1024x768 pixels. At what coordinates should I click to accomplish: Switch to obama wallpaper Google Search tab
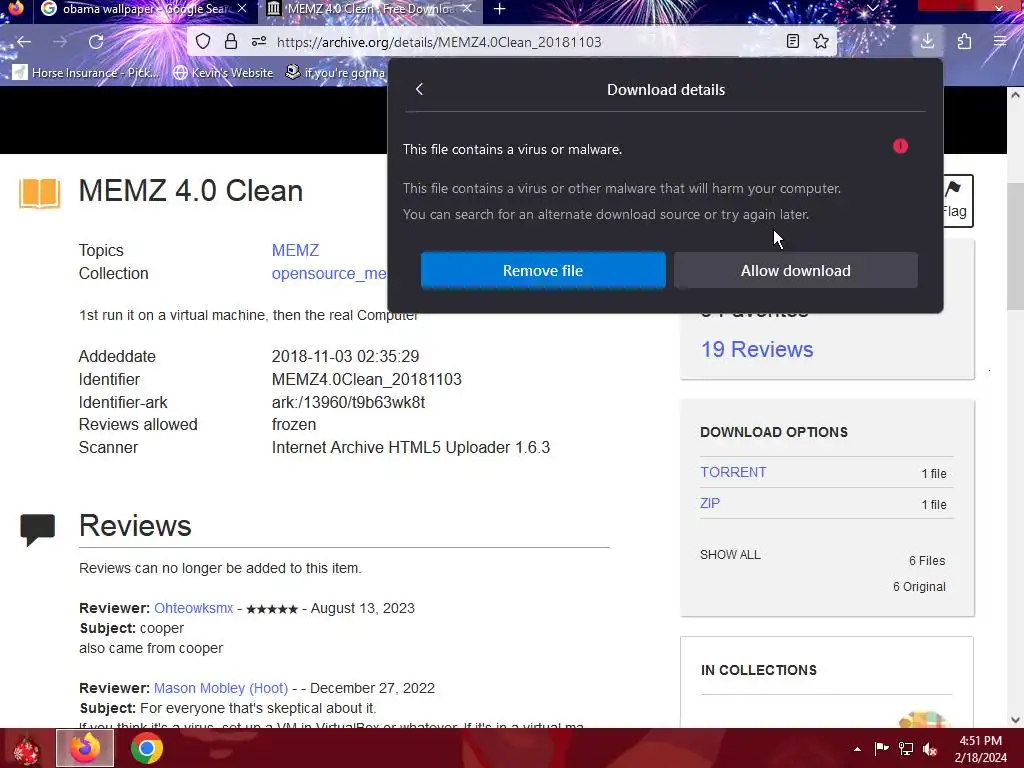(x=144, y=9)
